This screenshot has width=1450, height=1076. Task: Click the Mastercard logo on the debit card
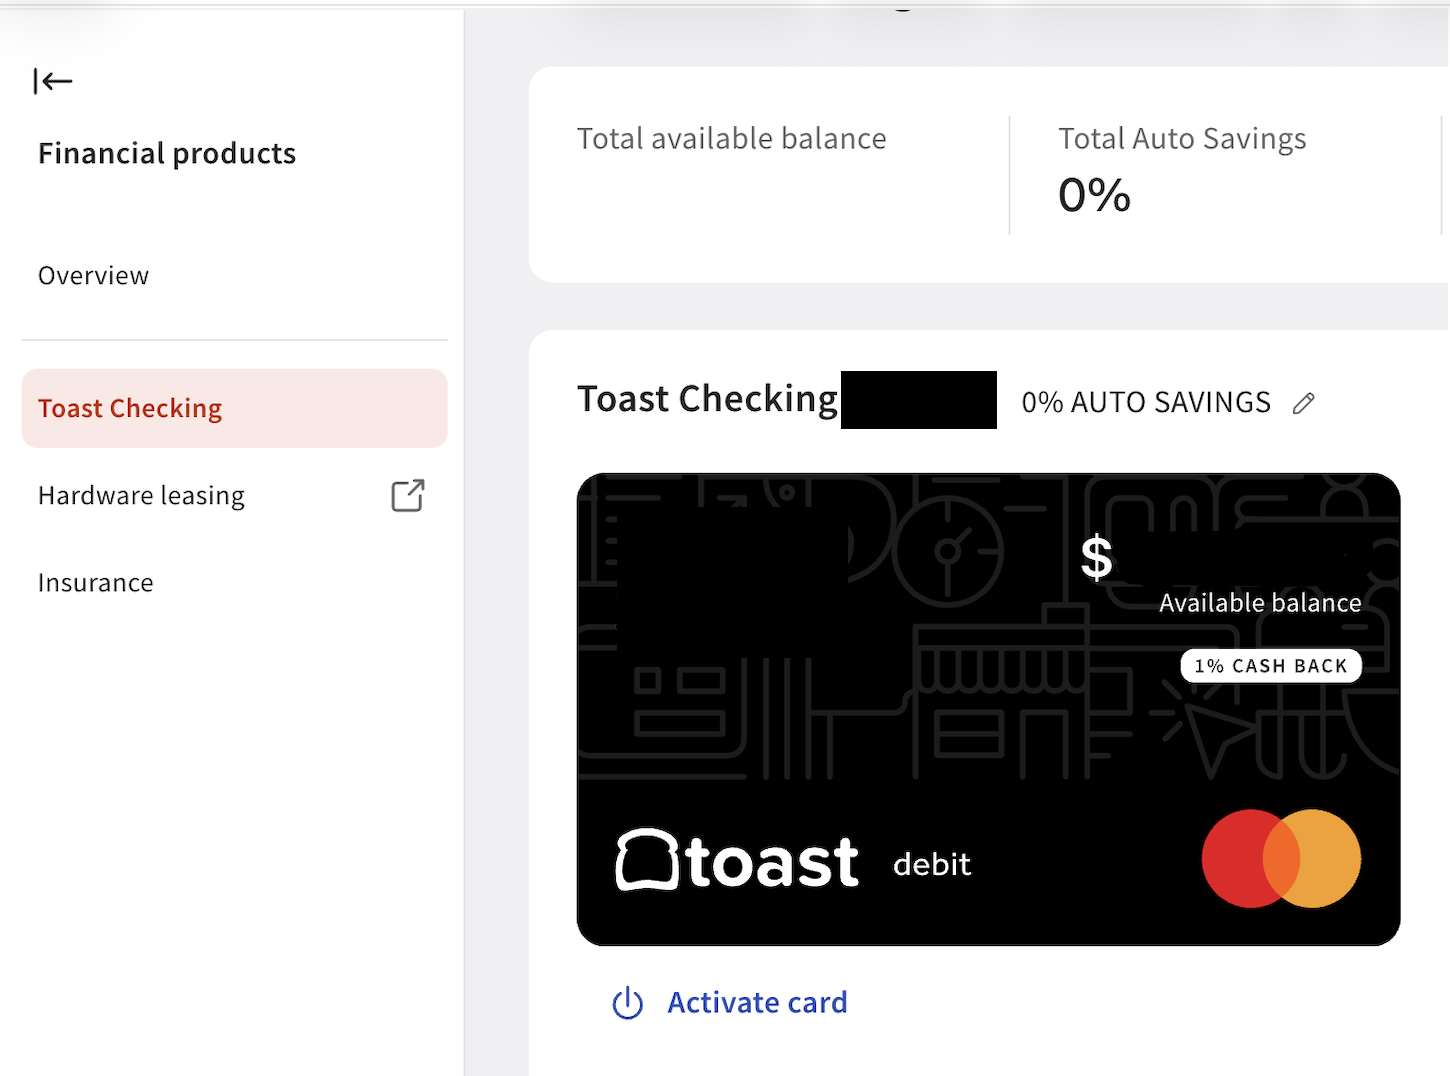point(1281,858)
